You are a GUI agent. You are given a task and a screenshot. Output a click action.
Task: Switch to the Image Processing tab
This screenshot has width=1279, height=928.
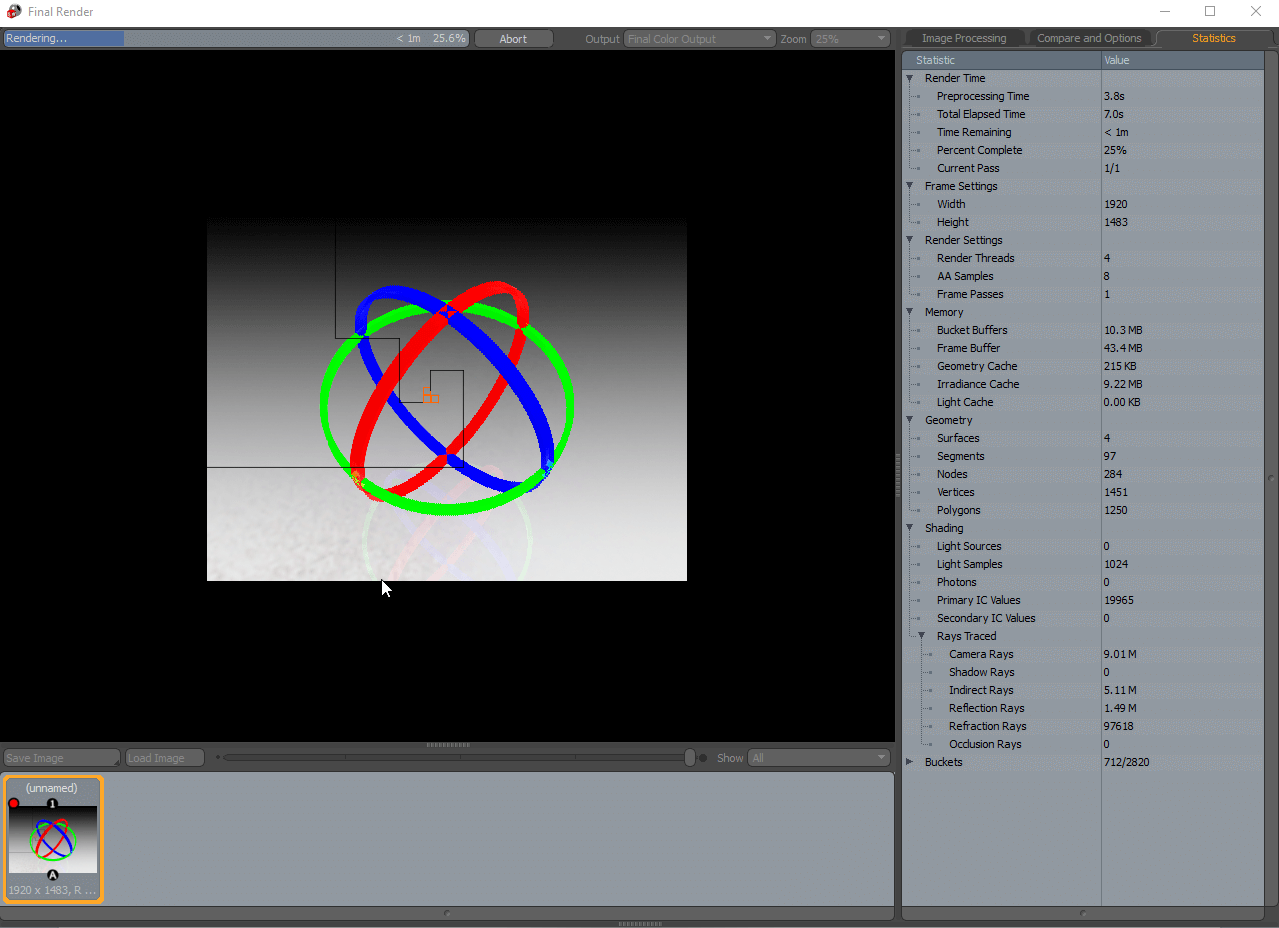point(964,38)
